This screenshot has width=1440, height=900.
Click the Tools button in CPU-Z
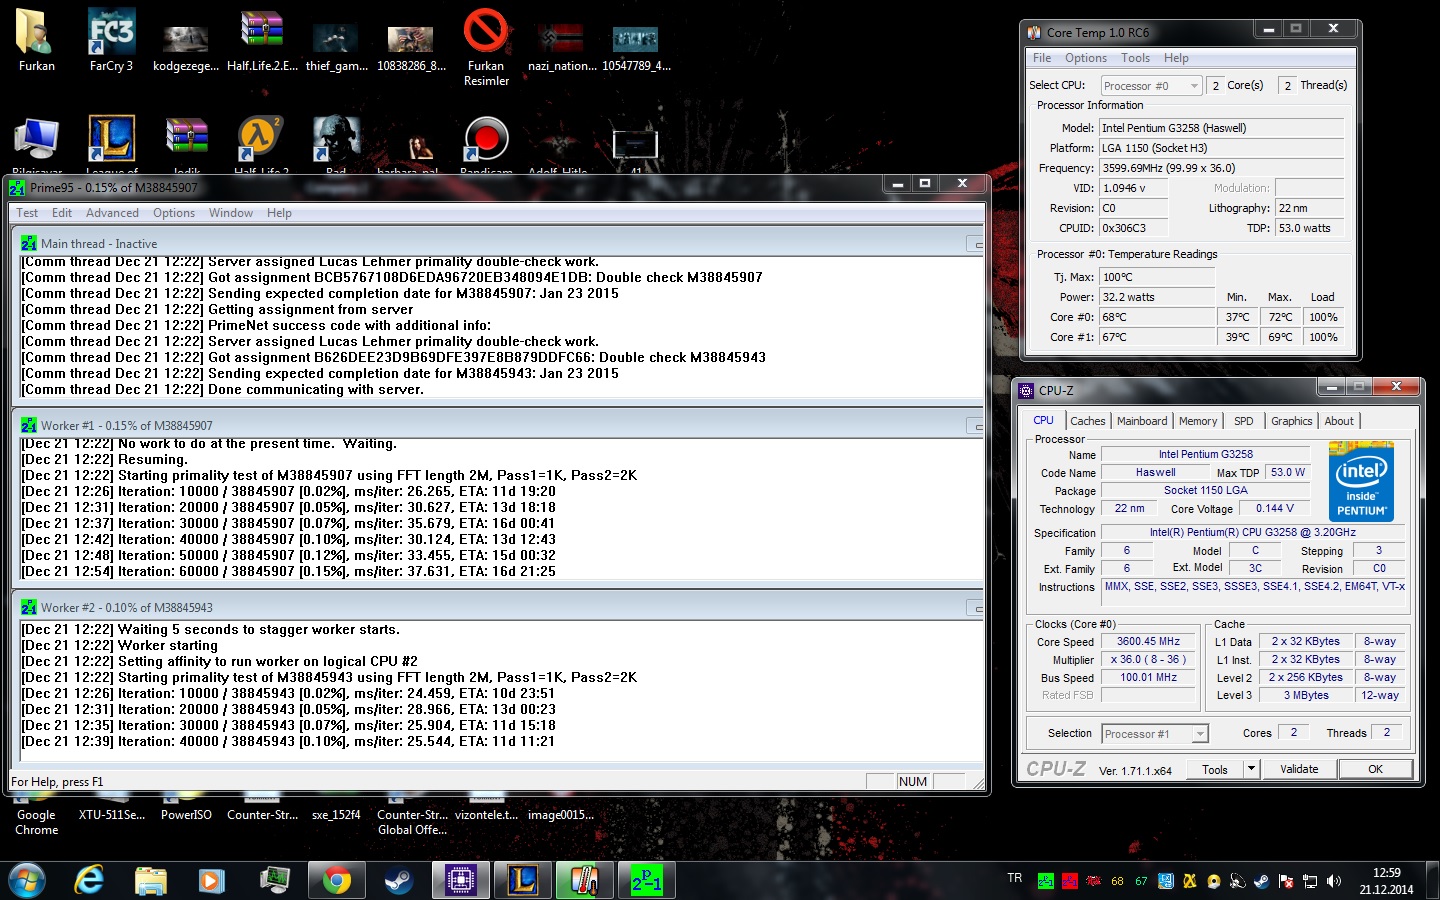pos(1215,769)
